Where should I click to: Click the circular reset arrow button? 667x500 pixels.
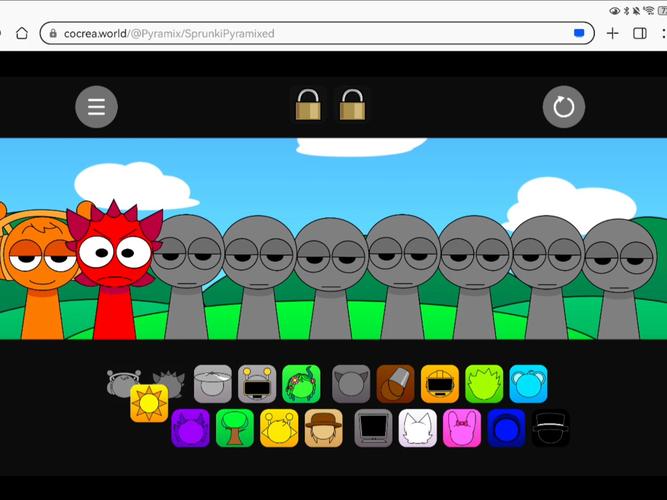tap(564, 107)
